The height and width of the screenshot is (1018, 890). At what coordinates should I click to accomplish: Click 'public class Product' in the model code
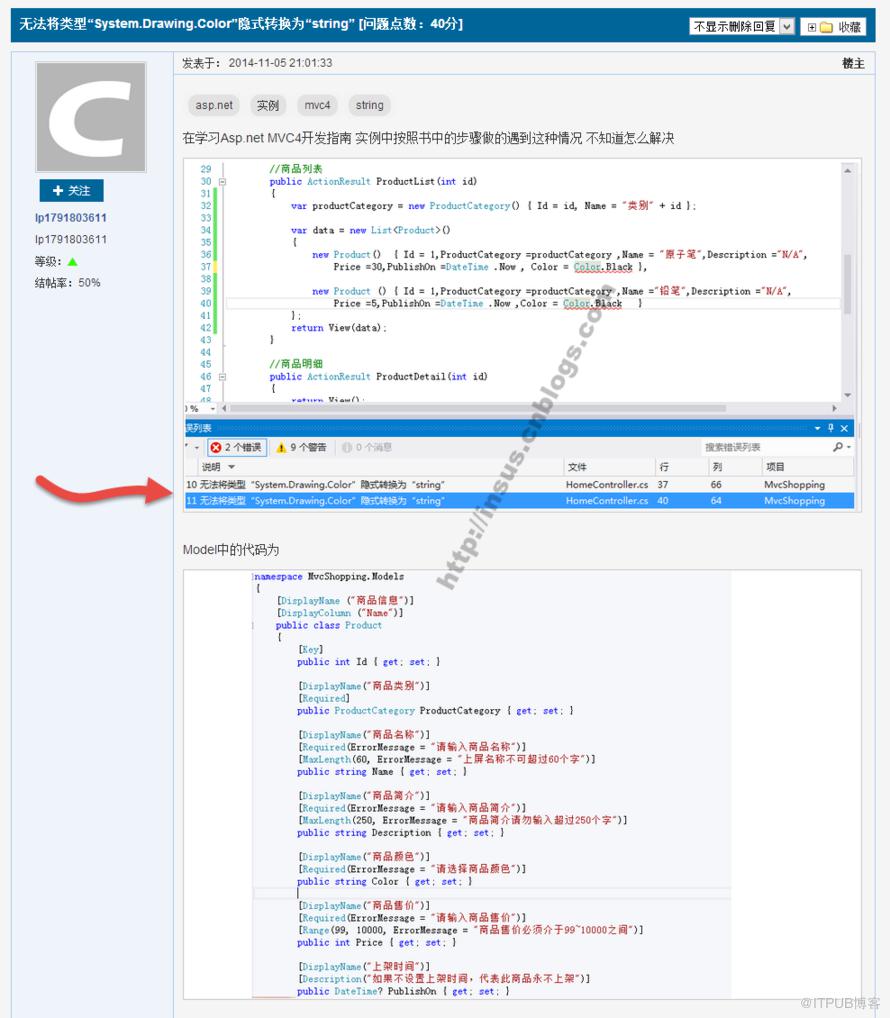(x=328, y=625)
